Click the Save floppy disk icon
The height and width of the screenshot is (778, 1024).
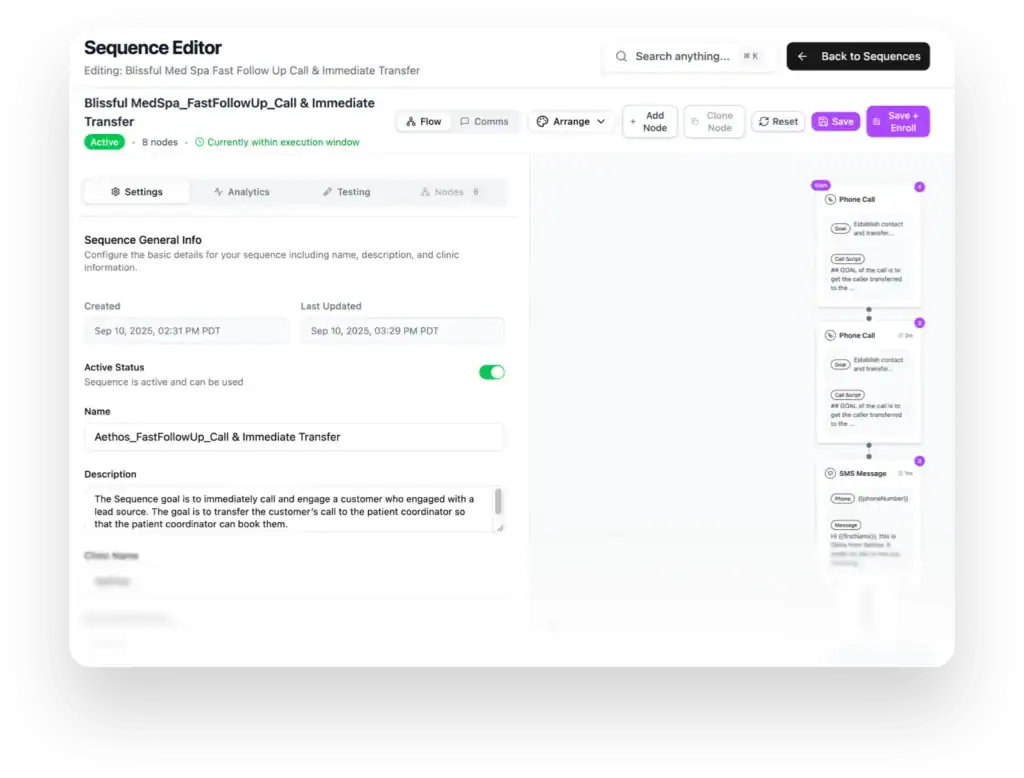click(x=823, y=122)
